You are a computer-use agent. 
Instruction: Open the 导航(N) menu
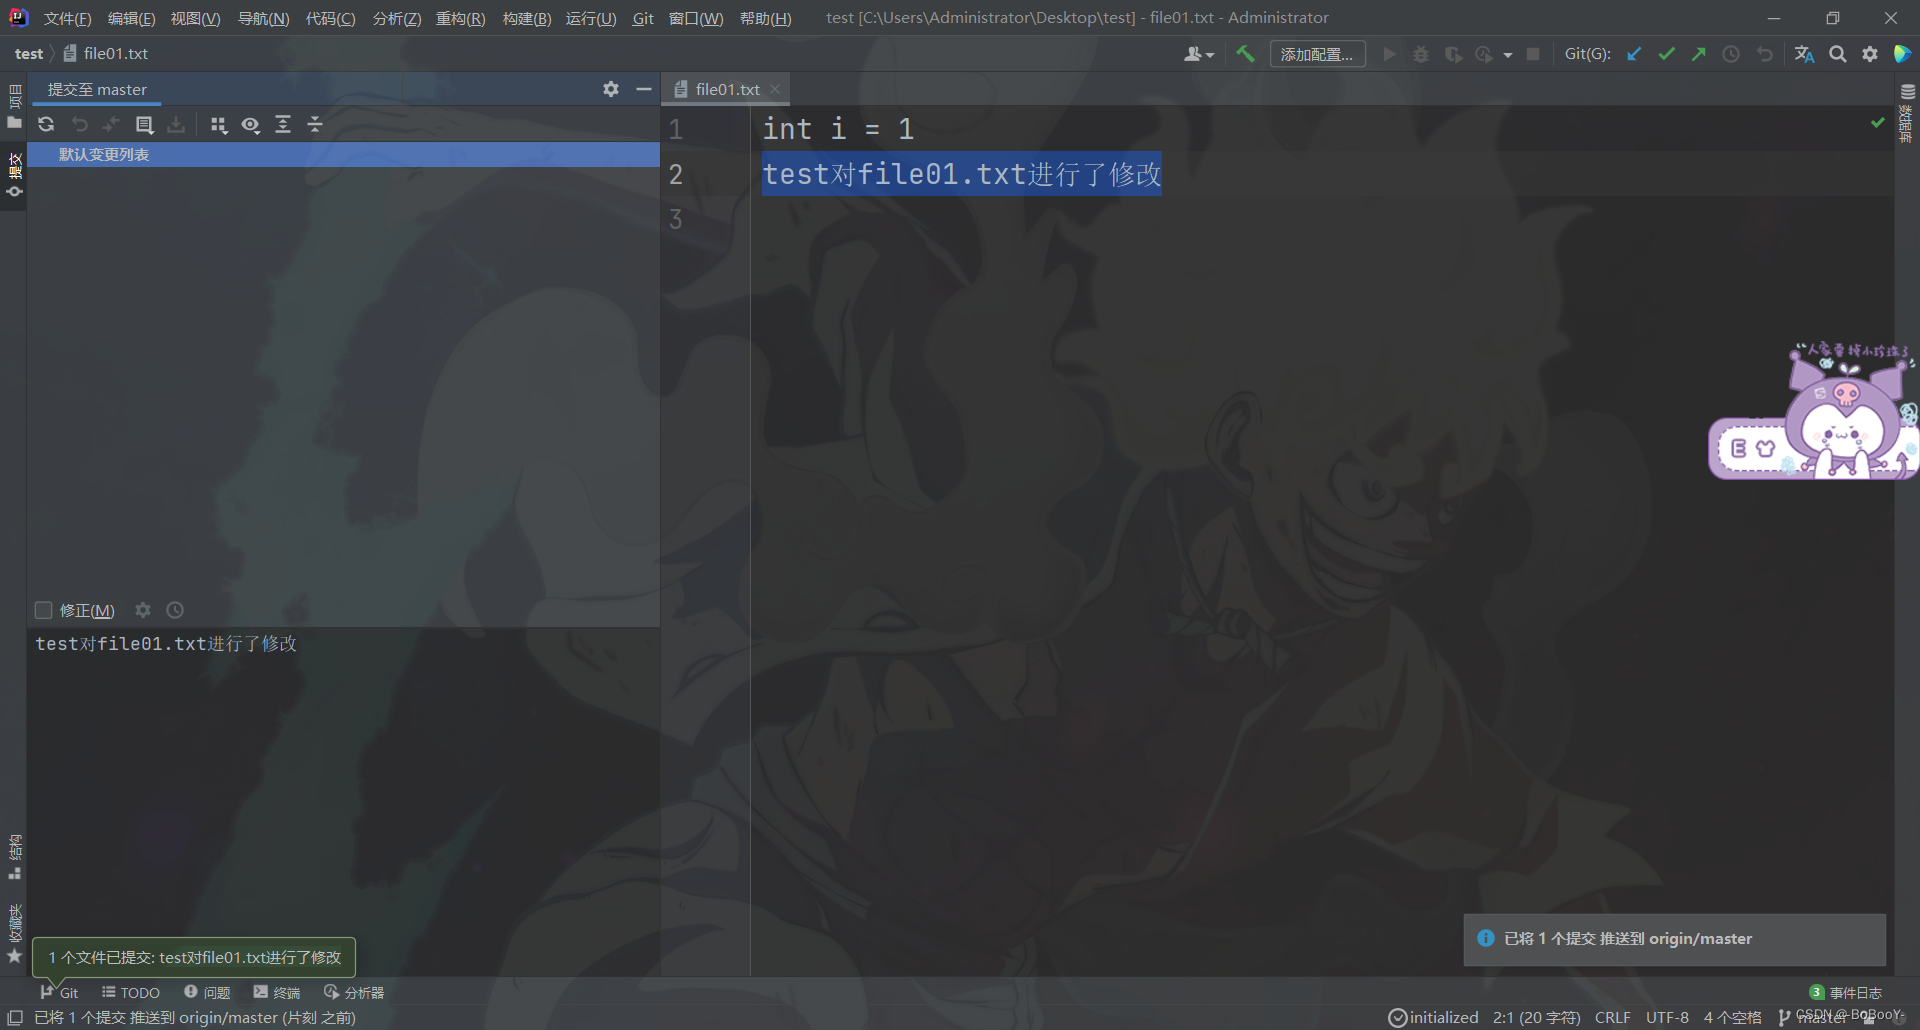tap(263, 18)
